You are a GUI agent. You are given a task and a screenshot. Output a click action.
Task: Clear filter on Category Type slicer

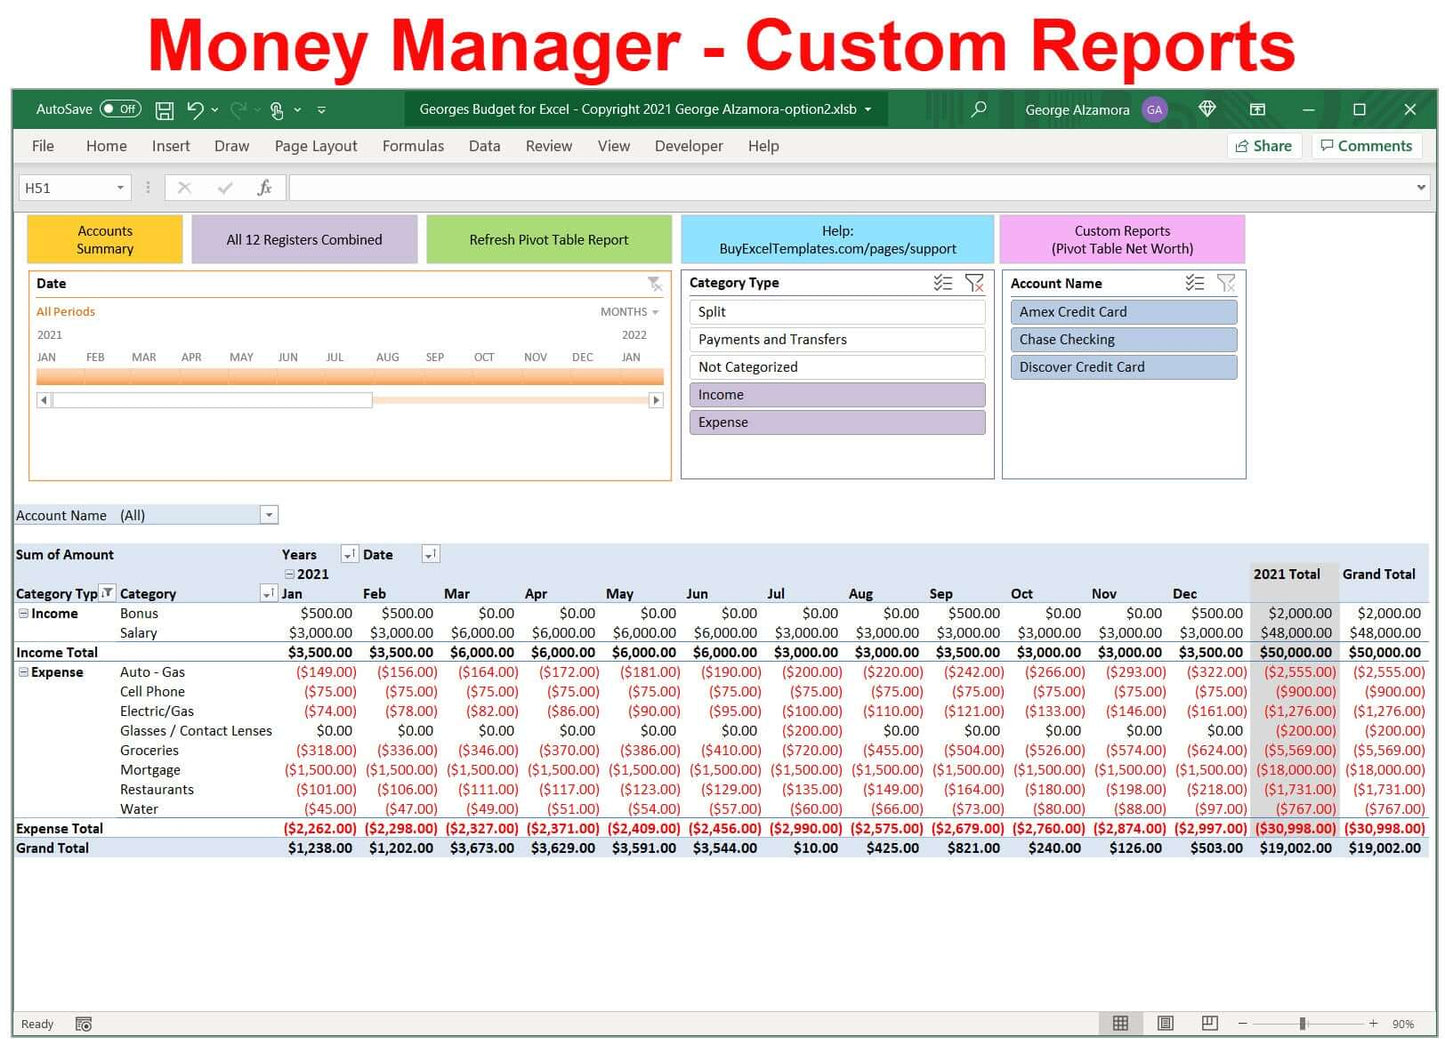coord(974,283)
